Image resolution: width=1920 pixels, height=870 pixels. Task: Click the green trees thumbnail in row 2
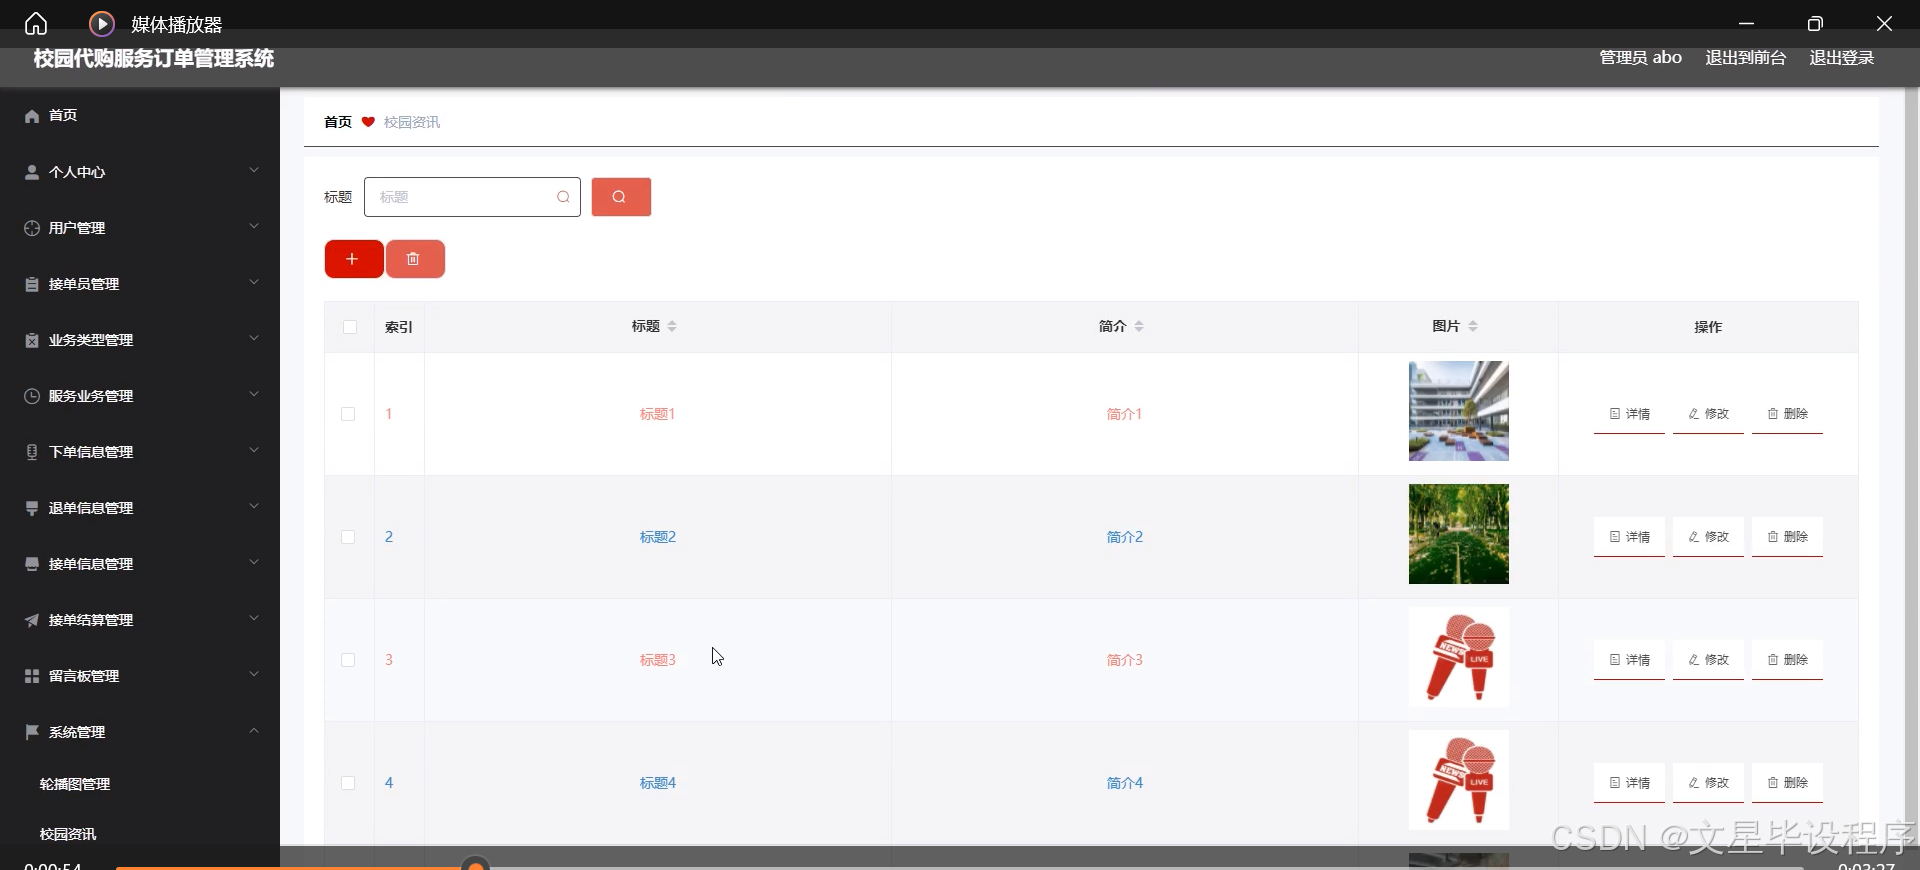[x=1459, y=534]
